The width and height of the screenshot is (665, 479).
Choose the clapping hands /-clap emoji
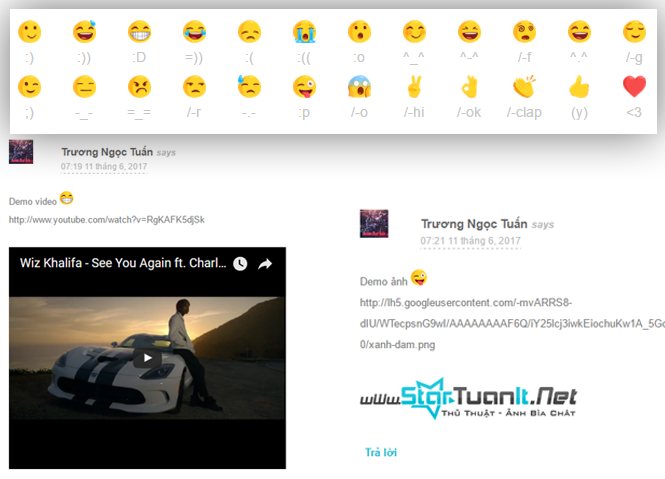click(525, 87)
